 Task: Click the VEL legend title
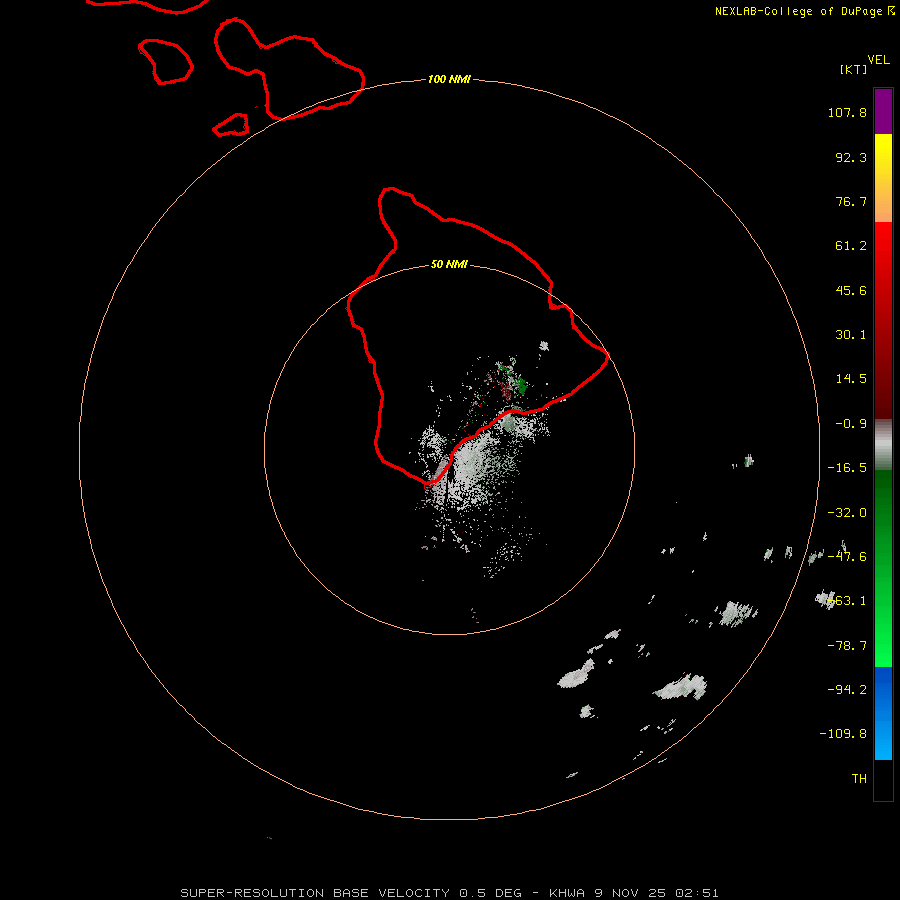[x=878, y=60]
